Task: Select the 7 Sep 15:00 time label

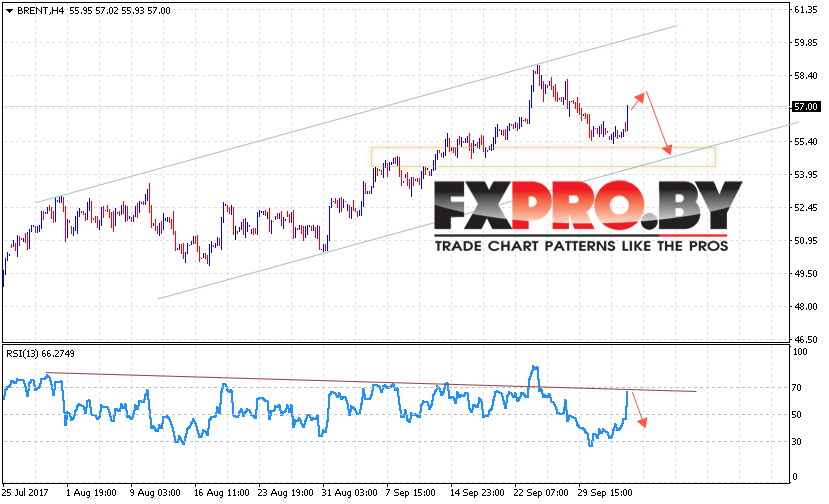Action: point(410,492)
